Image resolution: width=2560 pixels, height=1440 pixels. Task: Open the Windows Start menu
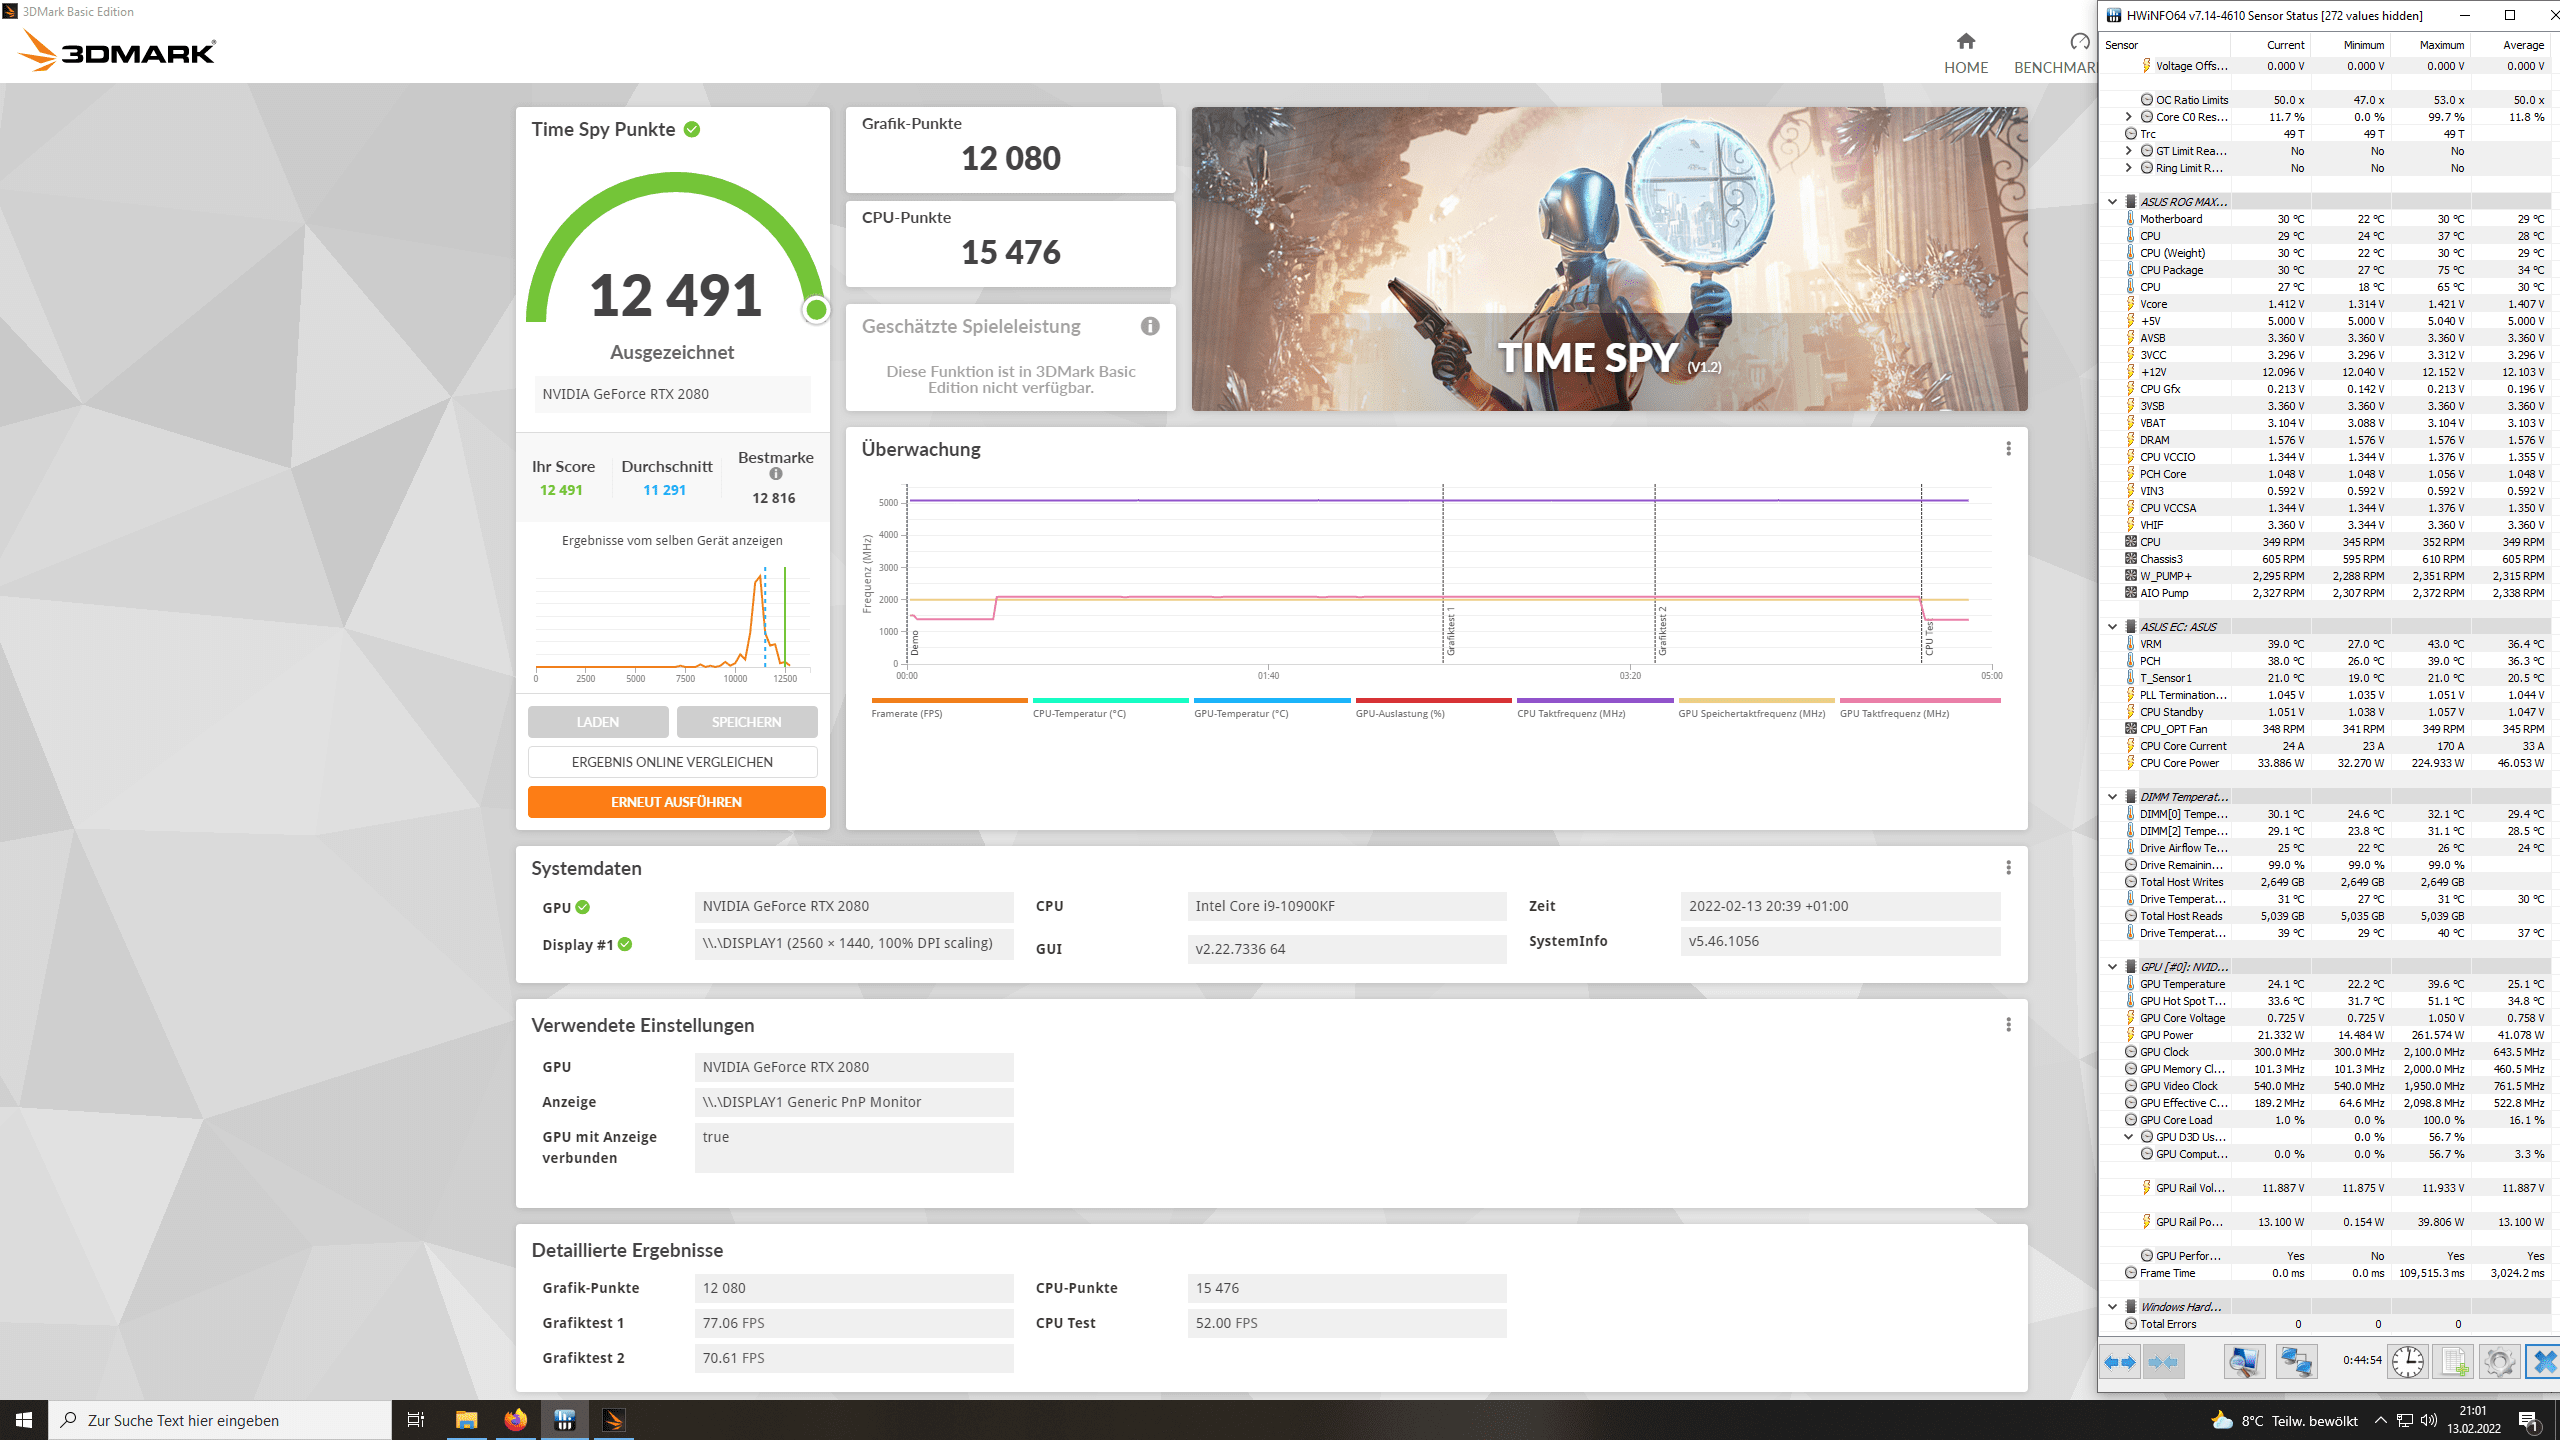(24, 1420)
